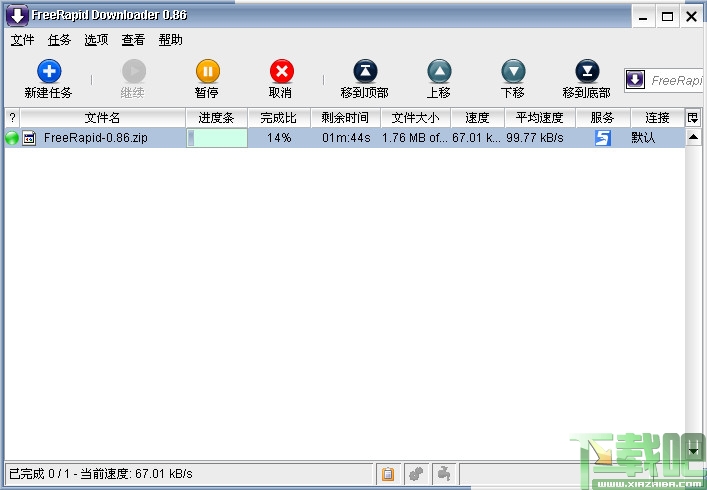Click the clipboard monitoring icon in the status bar
This screenshot has width=707, height=490.
click(388, 474)
